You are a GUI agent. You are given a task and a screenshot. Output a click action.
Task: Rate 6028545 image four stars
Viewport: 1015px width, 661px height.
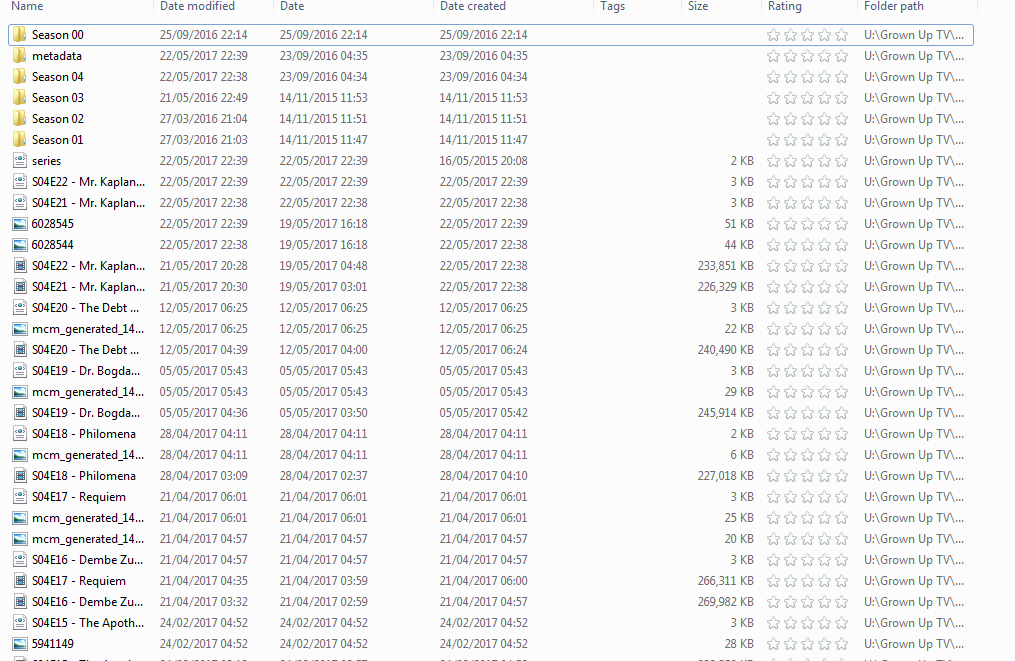(x=825, y=224)
